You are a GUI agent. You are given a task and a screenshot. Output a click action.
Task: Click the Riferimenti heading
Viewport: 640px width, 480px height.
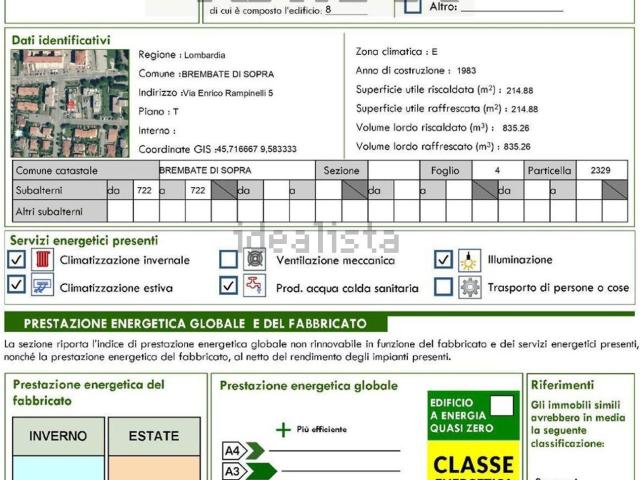pos(562,384)
